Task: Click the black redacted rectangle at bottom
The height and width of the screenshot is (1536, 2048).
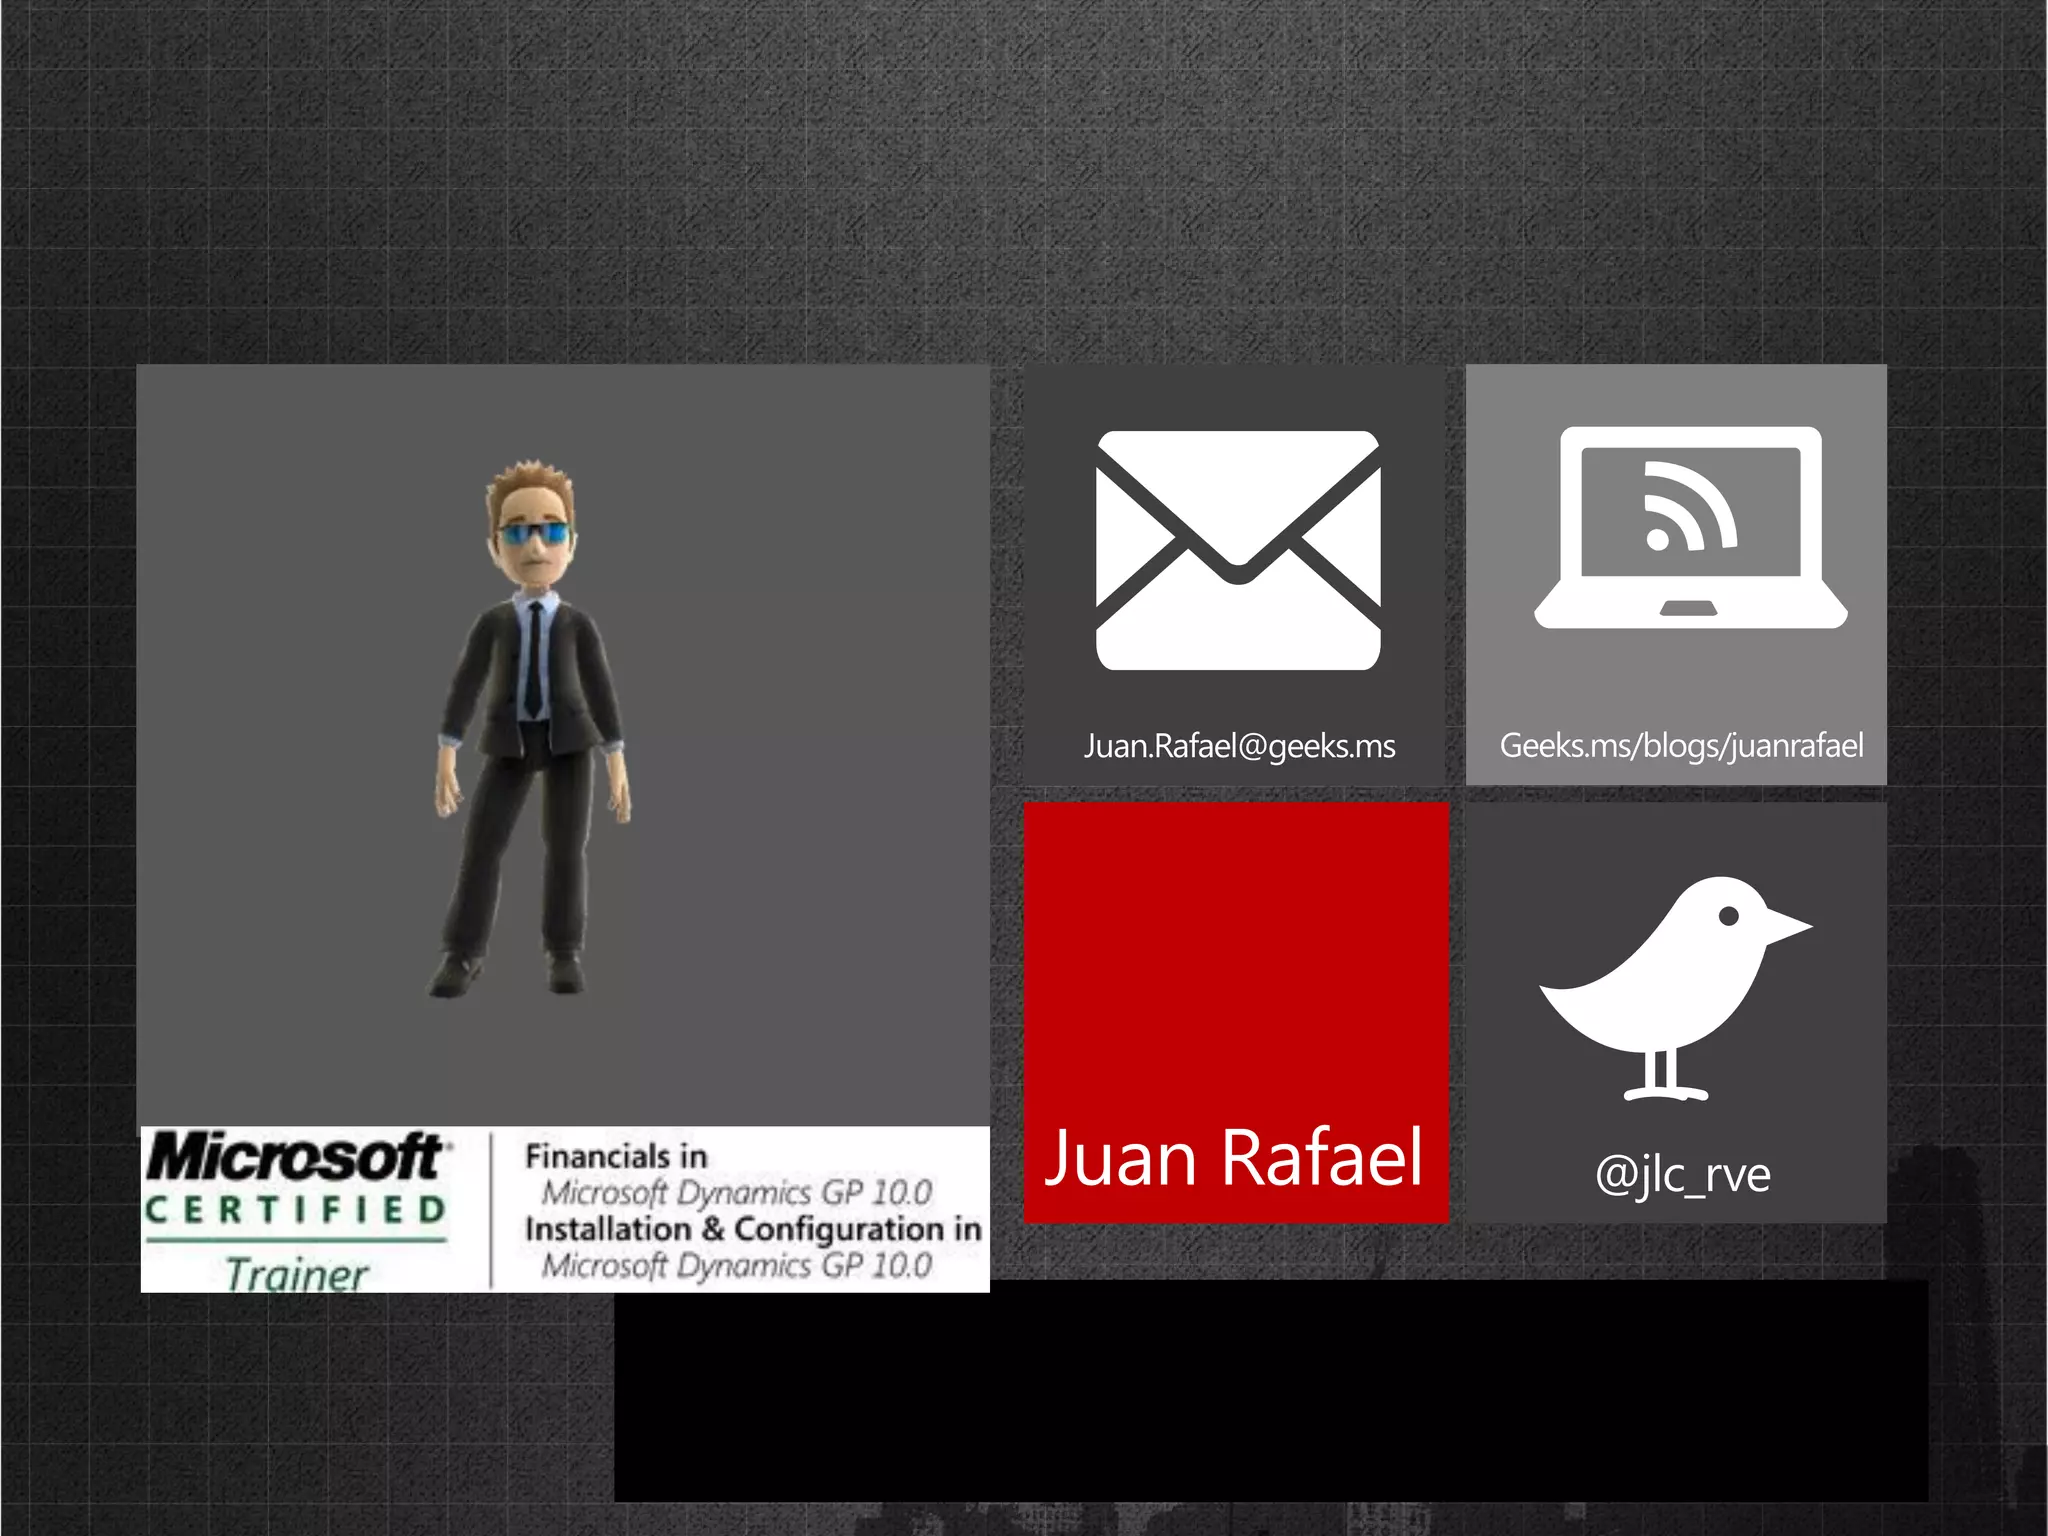Action: (x=1270, y=1390)
